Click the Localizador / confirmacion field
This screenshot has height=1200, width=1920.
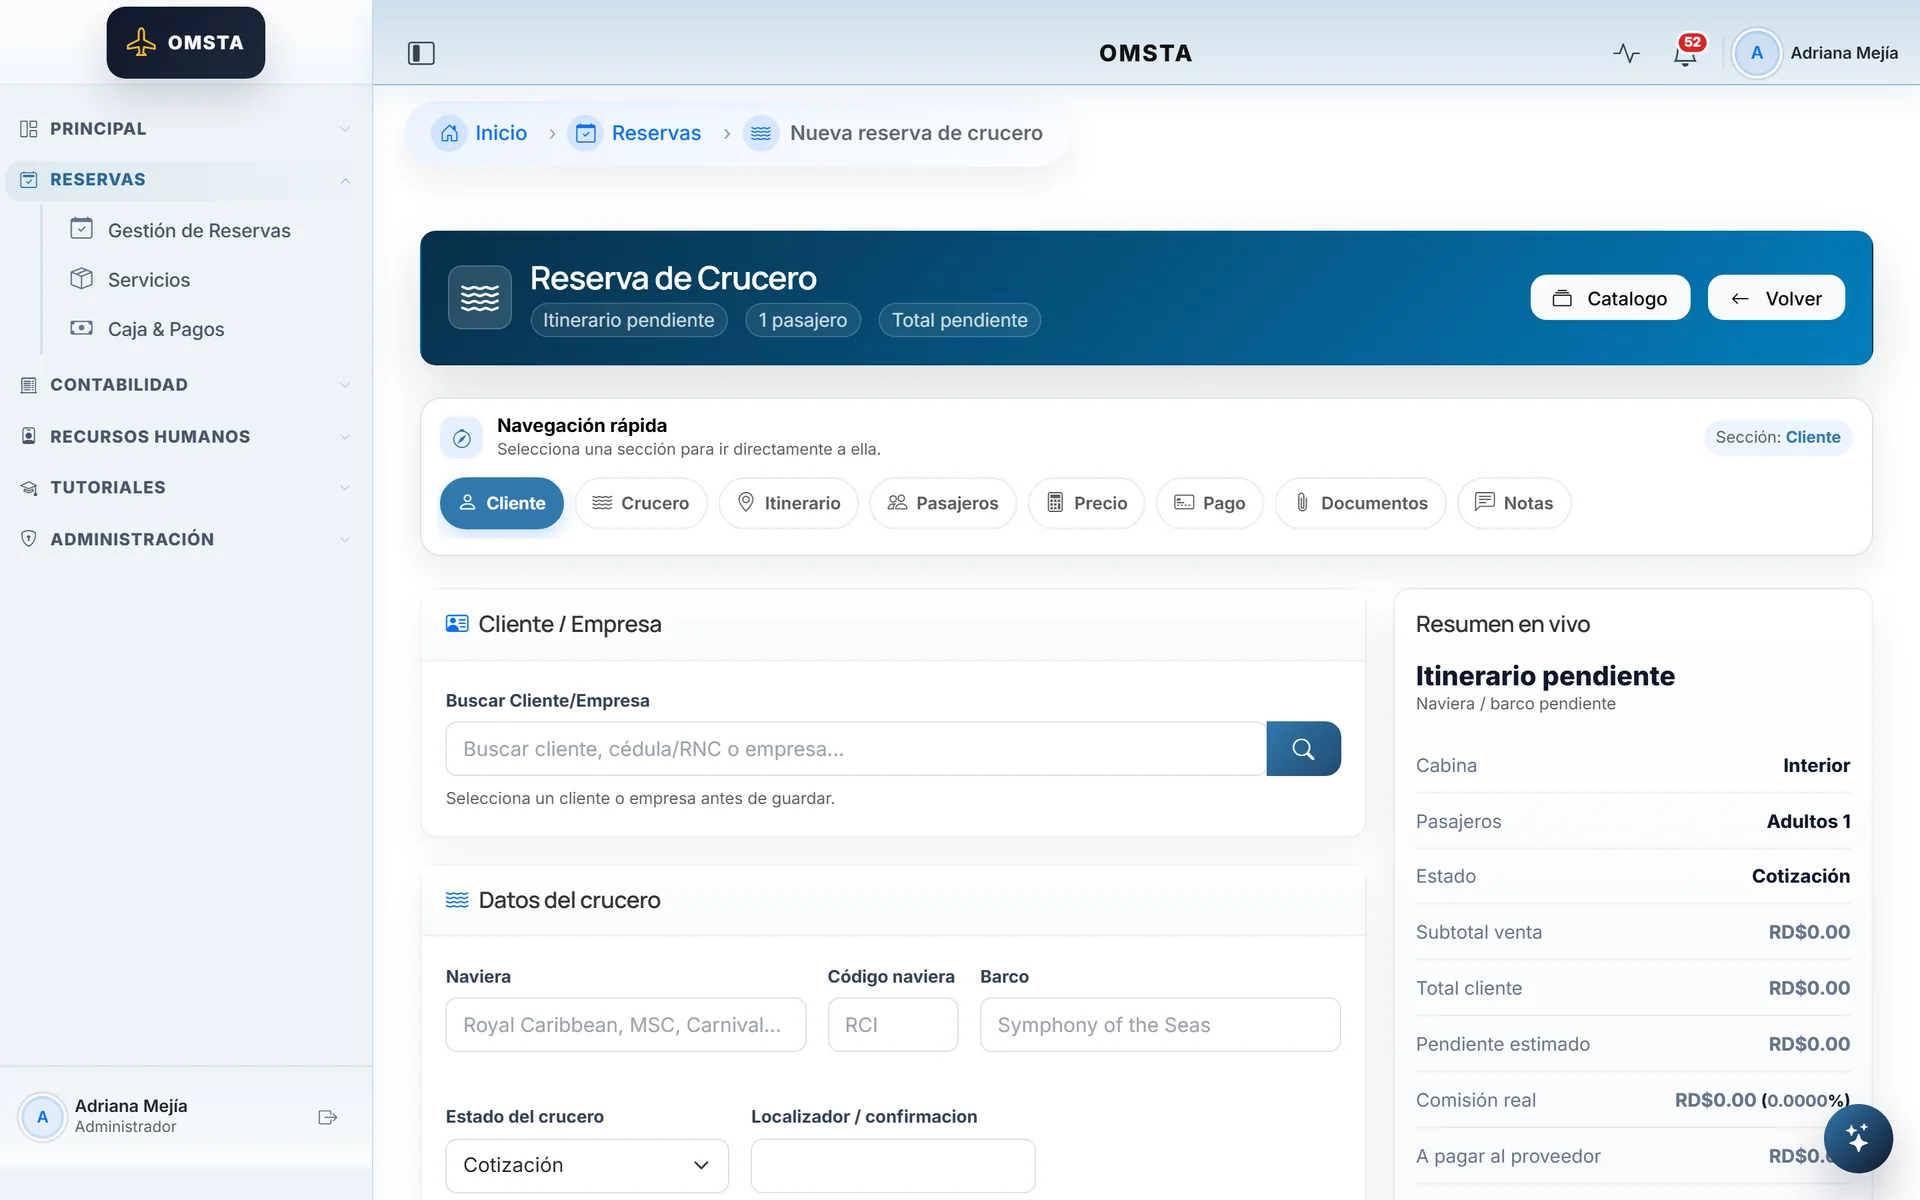coord(893,1165)
